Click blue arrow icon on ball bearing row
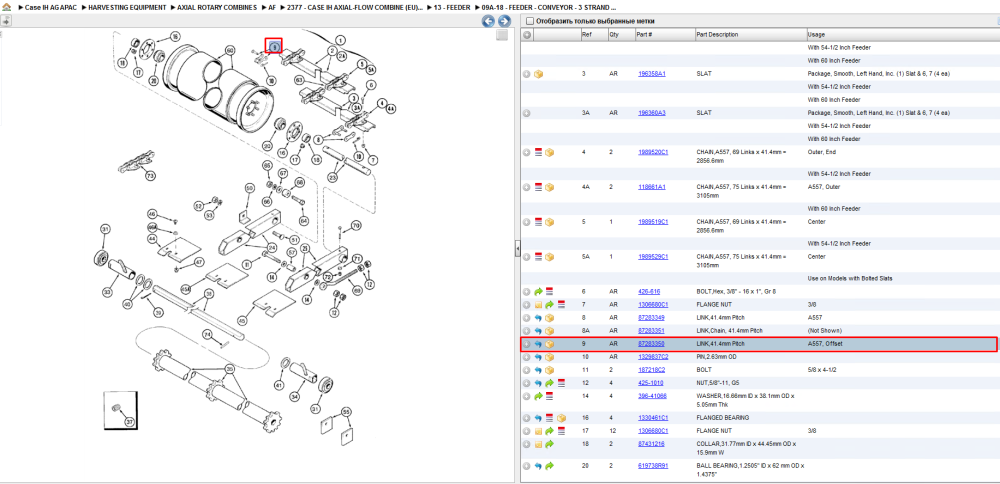 538,466
